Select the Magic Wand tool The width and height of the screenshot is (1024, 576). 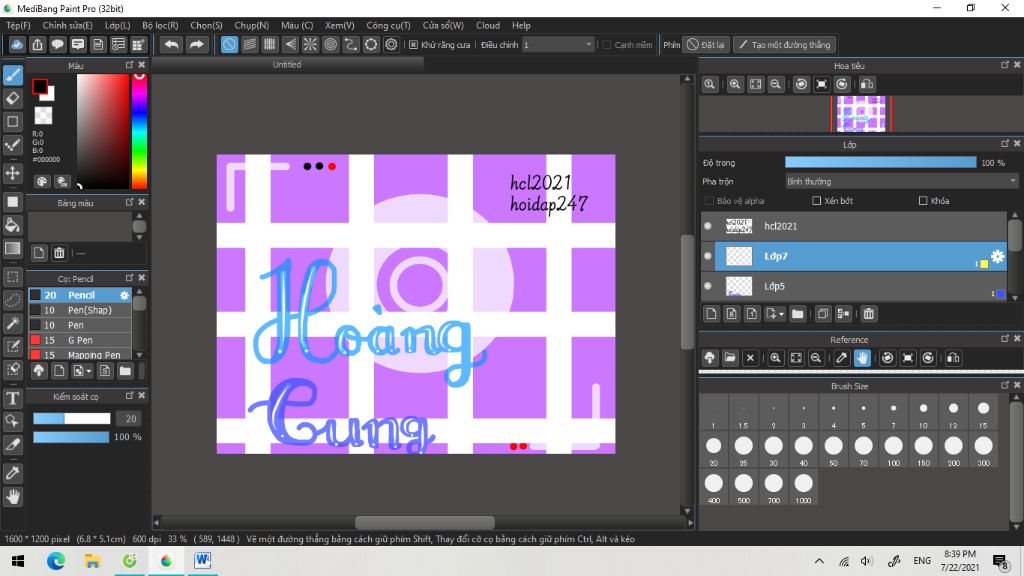pos(12,323)
